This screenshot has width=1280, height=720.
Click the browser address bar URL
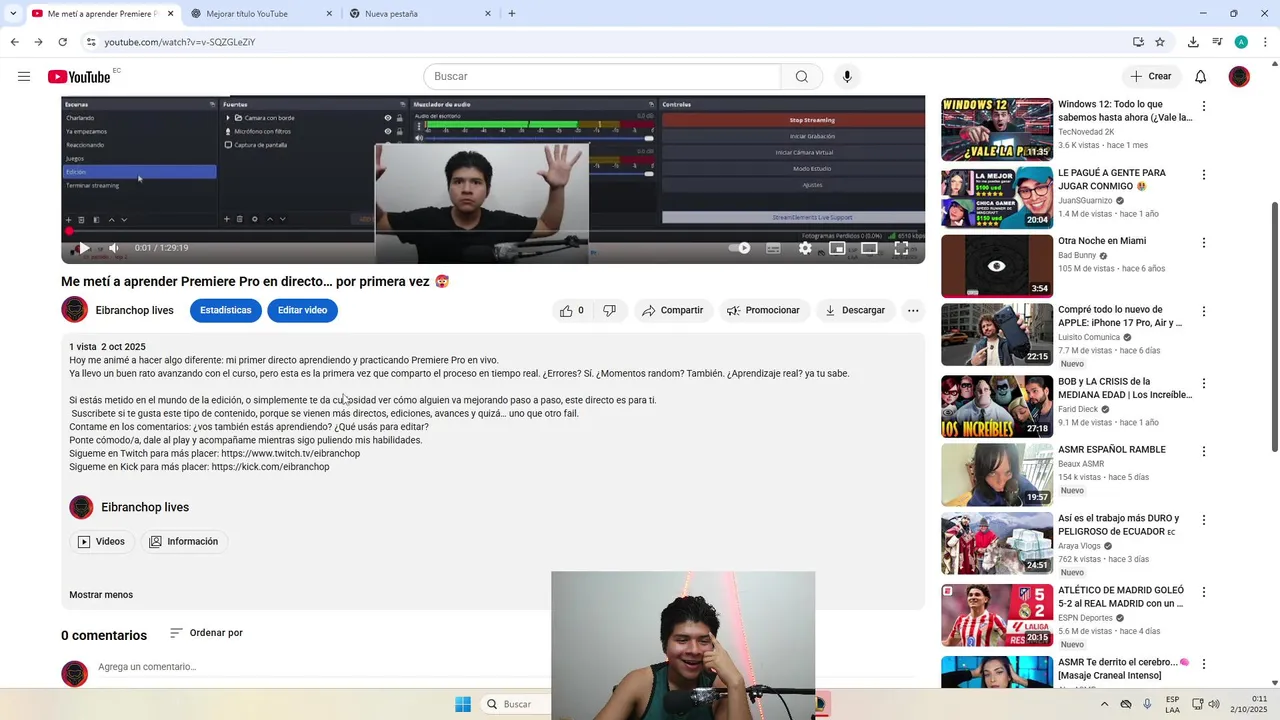(180, 42)
